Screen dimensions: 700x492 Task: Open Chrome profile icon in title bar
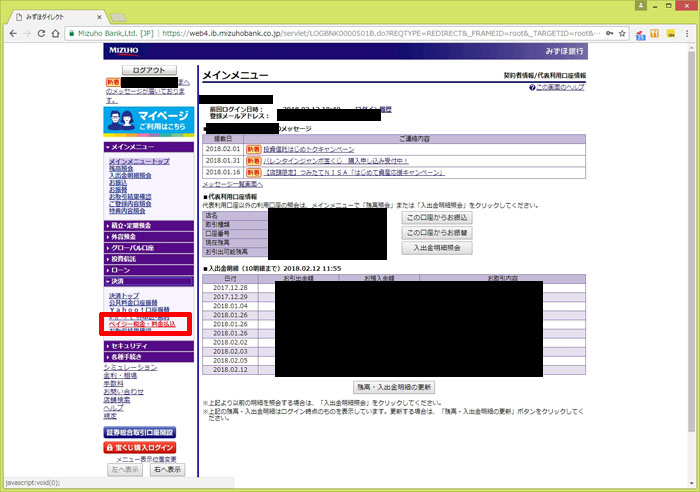(641, 5)
